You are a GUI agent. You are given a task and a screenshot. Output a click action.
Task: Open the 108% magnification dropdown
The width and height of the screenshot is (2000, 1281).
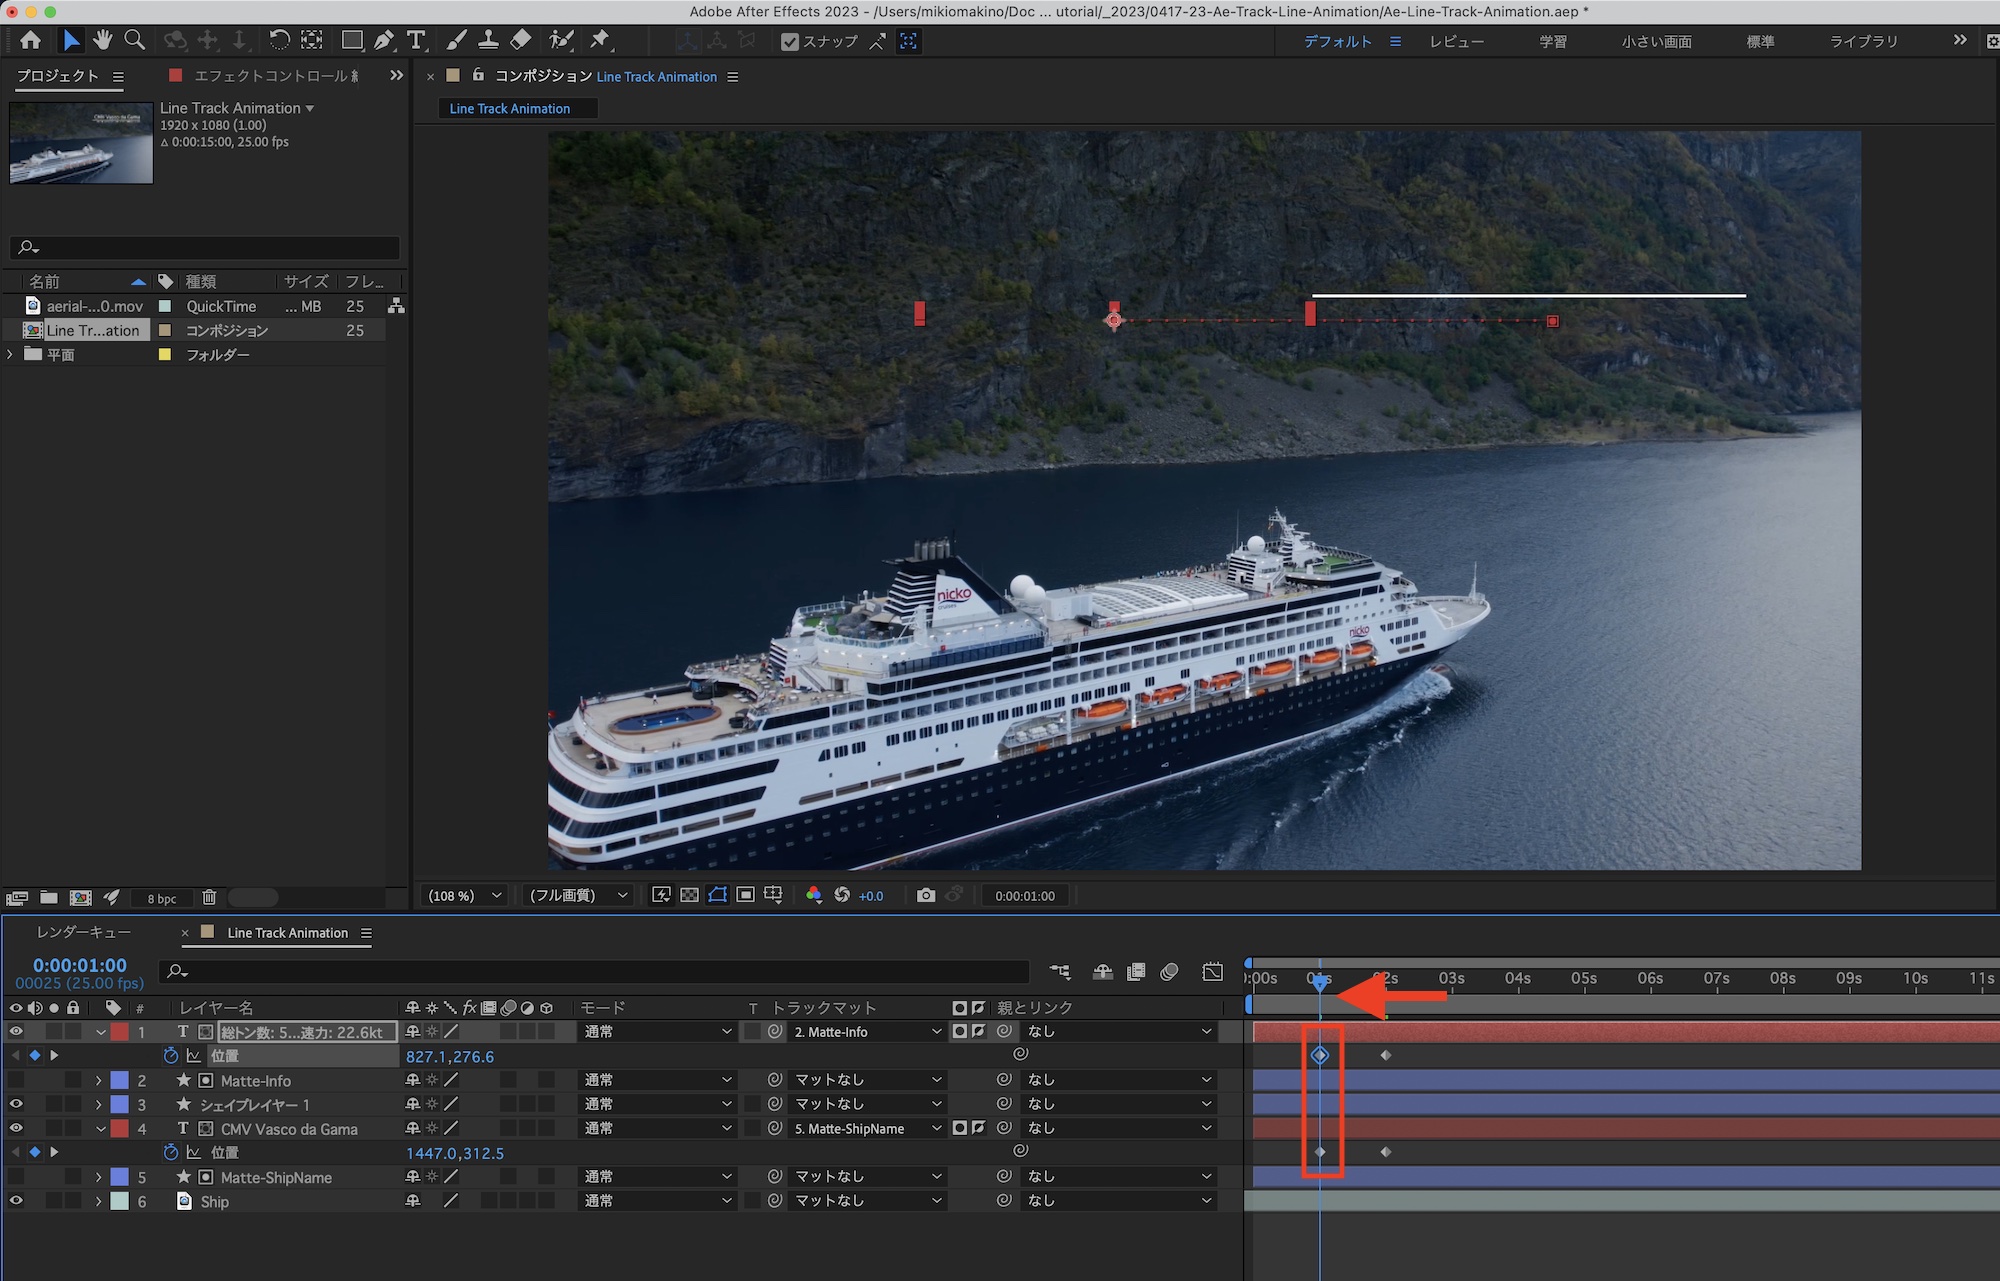tap(465, 895)
